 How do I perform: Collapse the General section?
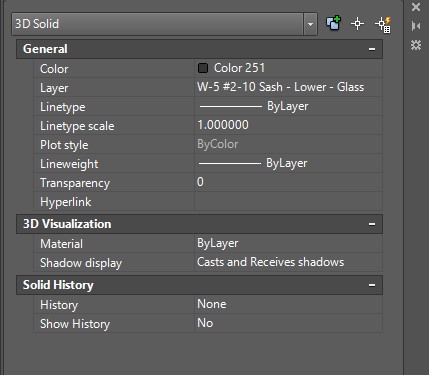pos(372,49)
